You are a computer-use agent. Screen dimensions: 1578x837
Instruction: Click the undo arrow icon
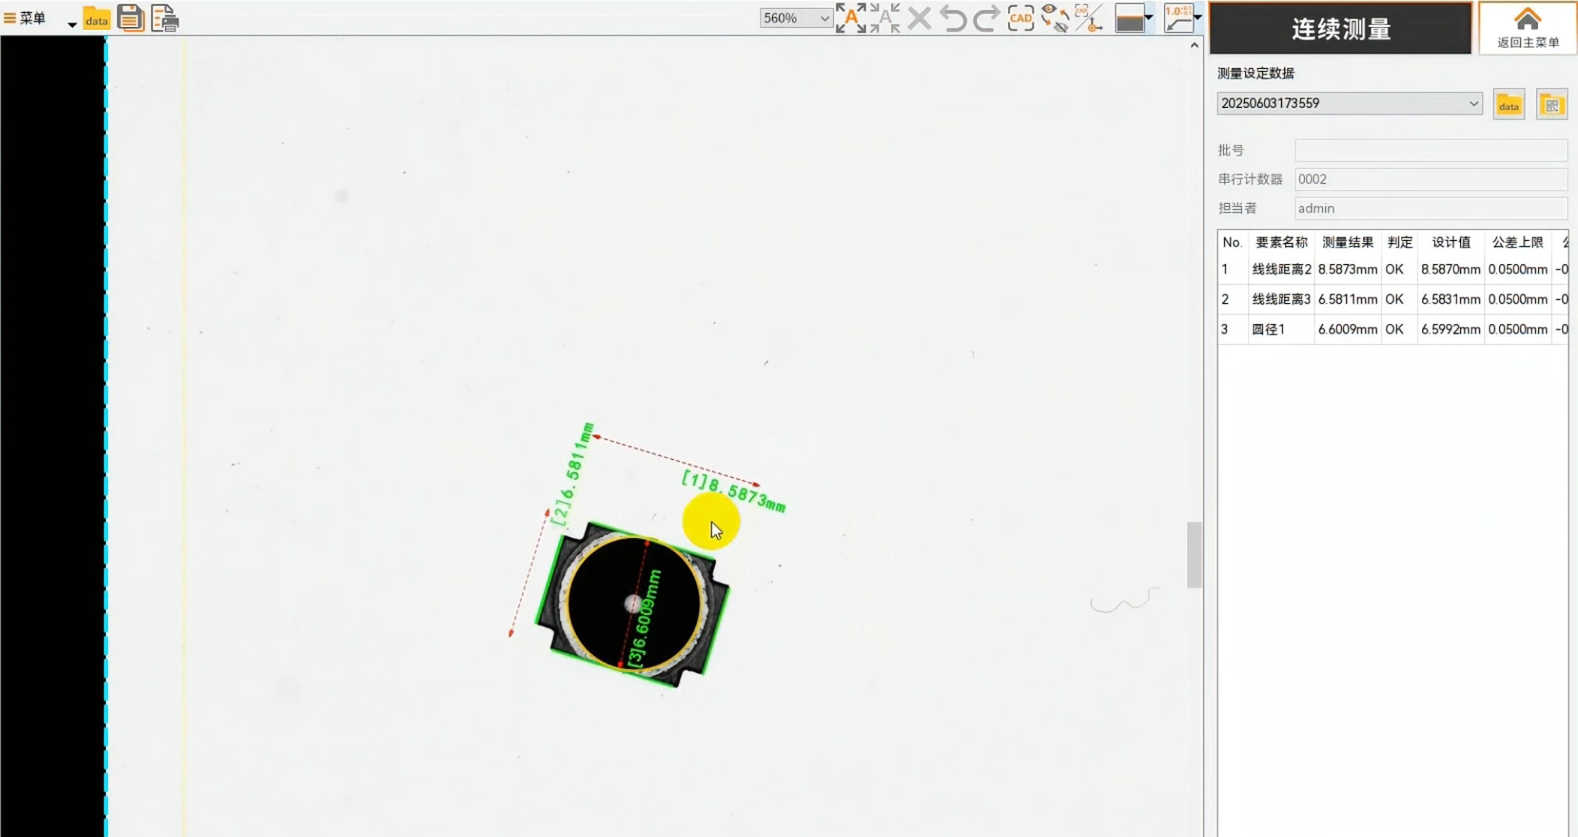click(x=953, y=18)
